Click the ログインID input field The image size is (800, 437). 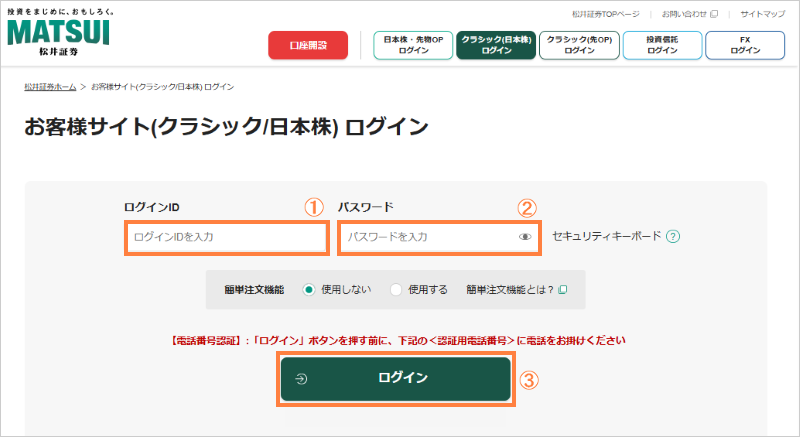coord(226,237)
